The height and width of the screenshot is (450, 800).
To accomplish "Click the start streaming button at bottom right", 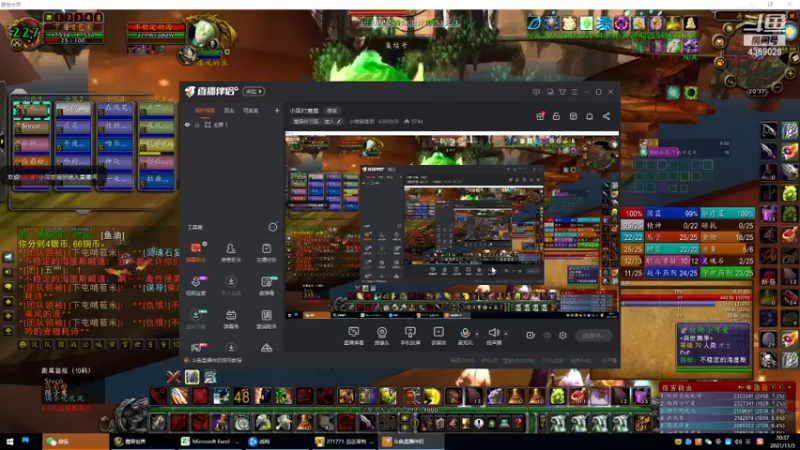I will click(x=594, y=335).
